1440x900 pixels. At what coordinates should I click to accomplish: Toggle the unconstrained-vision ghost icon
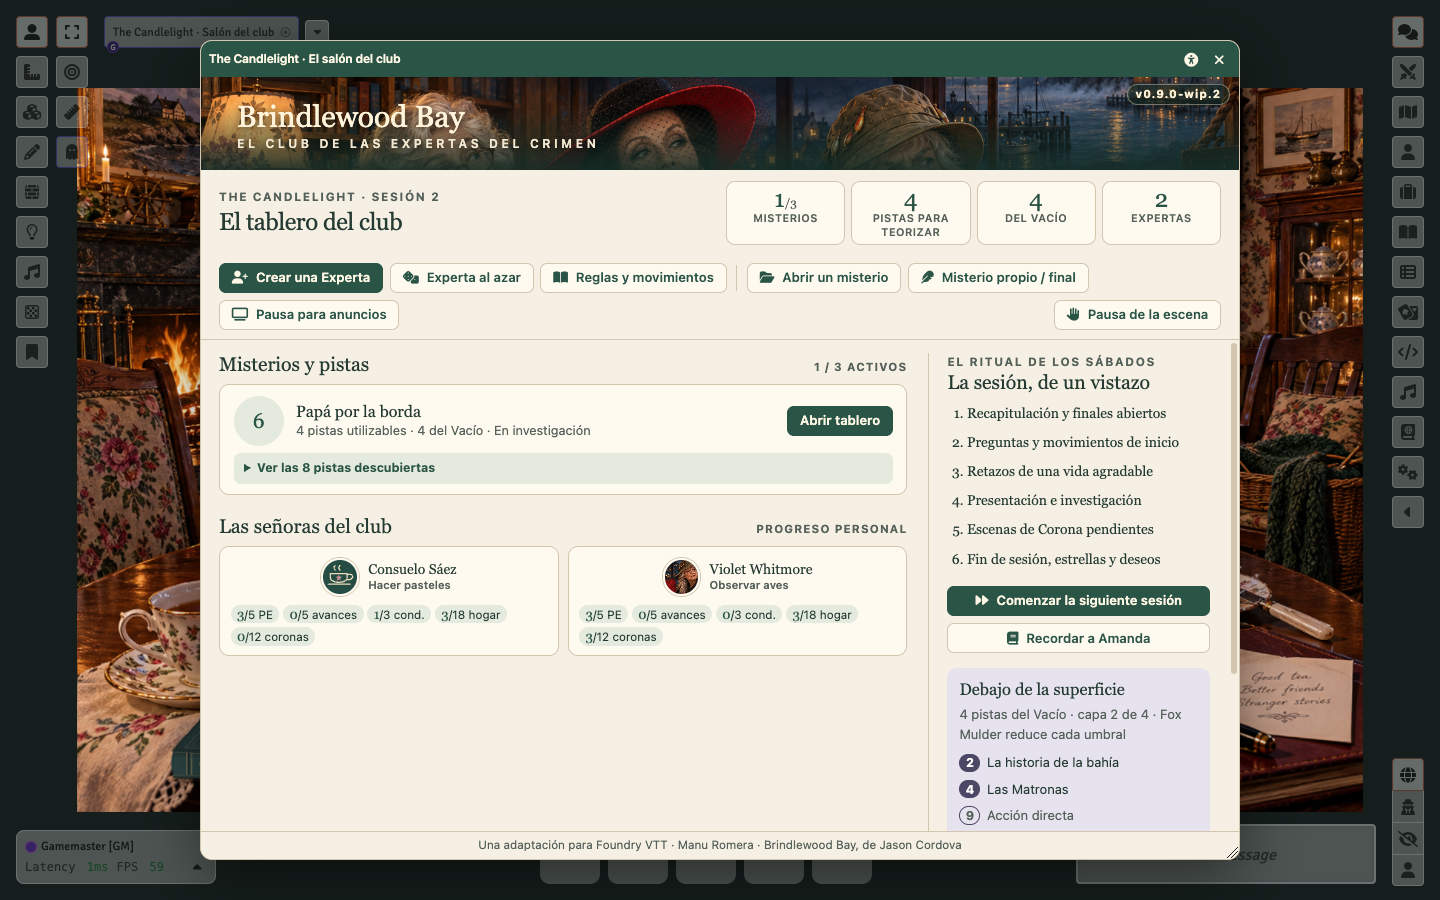point(72,152)
